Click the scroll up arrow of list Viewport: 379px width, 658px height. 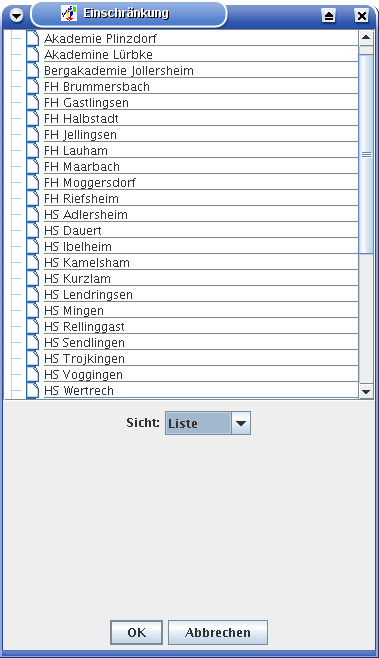(366, 38)
